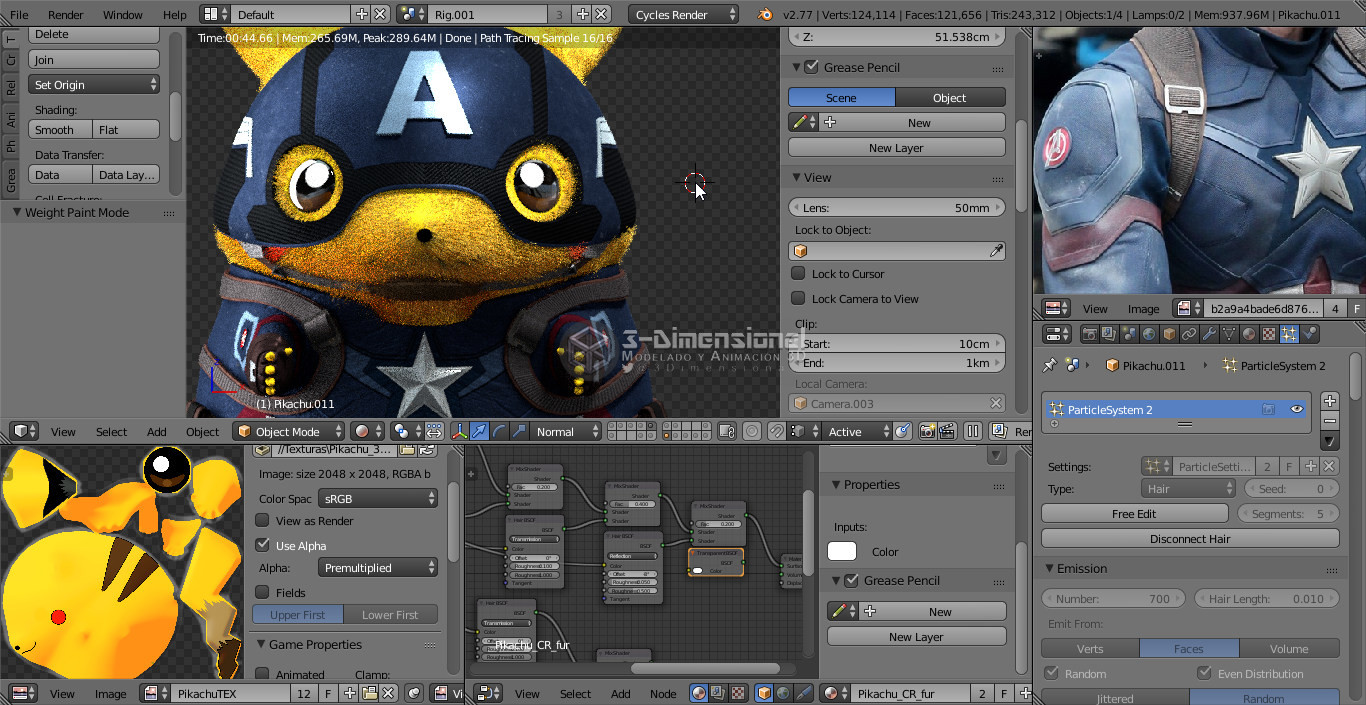This screenshot has height=705, width=1366.
Task: Add new image next to PikachuTEX
Action: click(350, 693)
